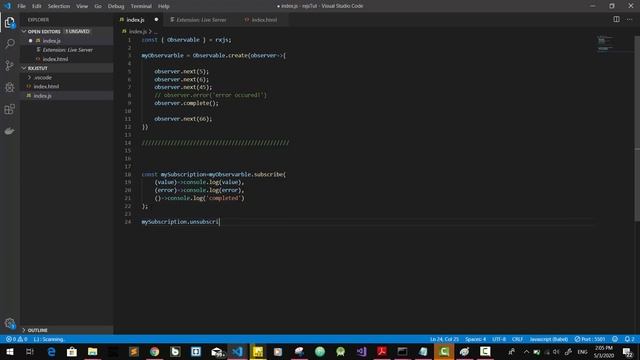Screen dimensions: 640x360
Task: Open Visual Studio purple icon on taskbar
Action: tap(361, 351)
